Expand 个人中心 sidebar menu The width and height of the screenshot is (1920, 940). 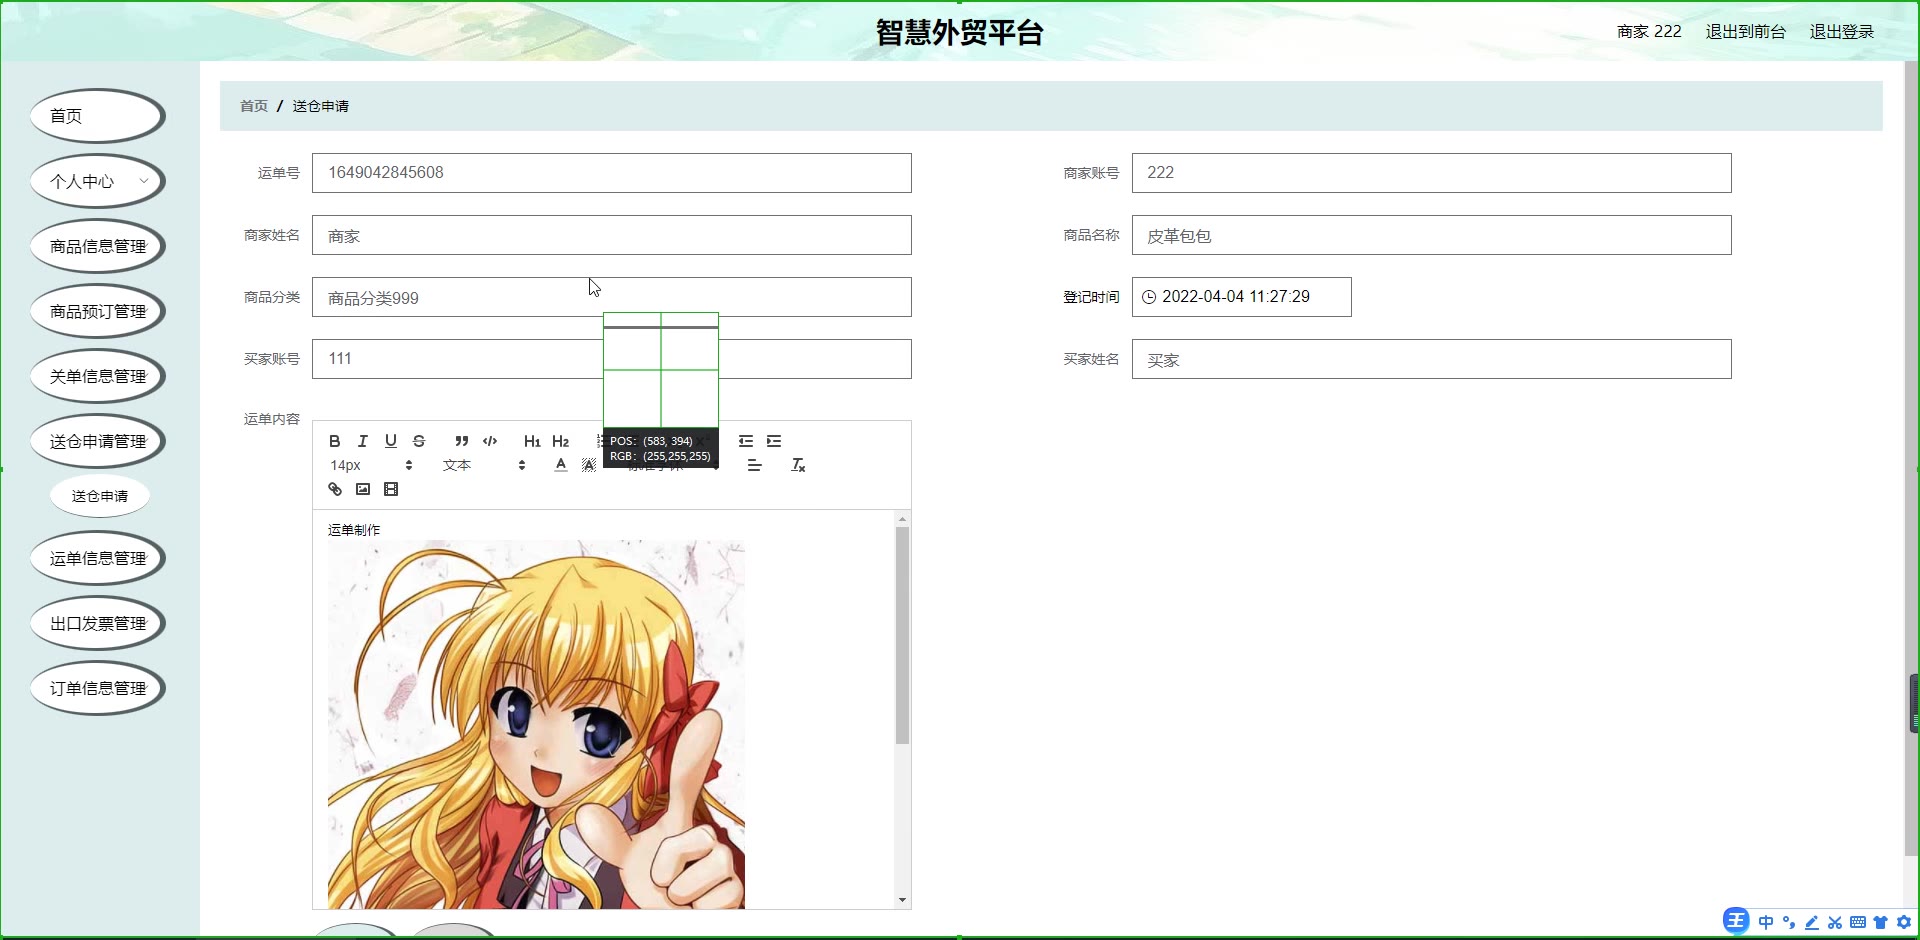(x=98, y=181)
